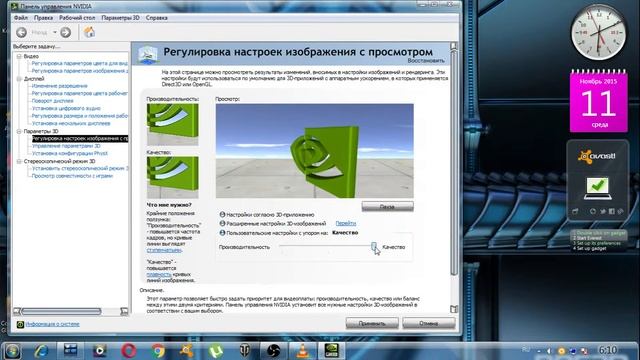Click the Facebook icon in avast gadget

(611, 211)
